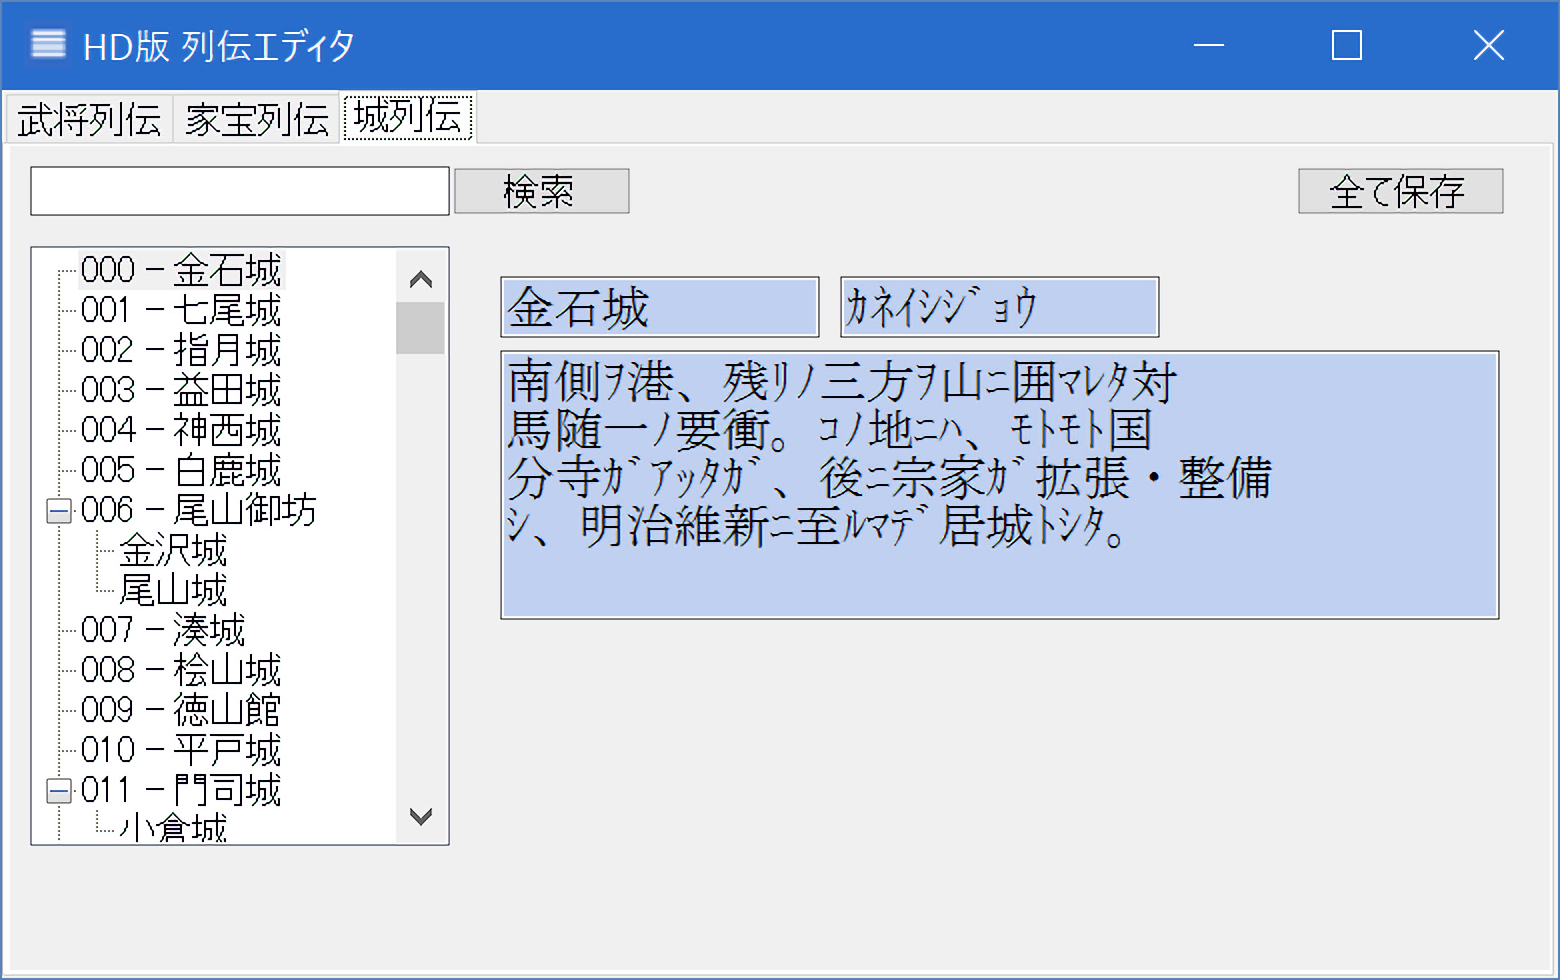Click the tree list scrollbar thumb
The image size is (1560, 980).
(x=420, y=328)
